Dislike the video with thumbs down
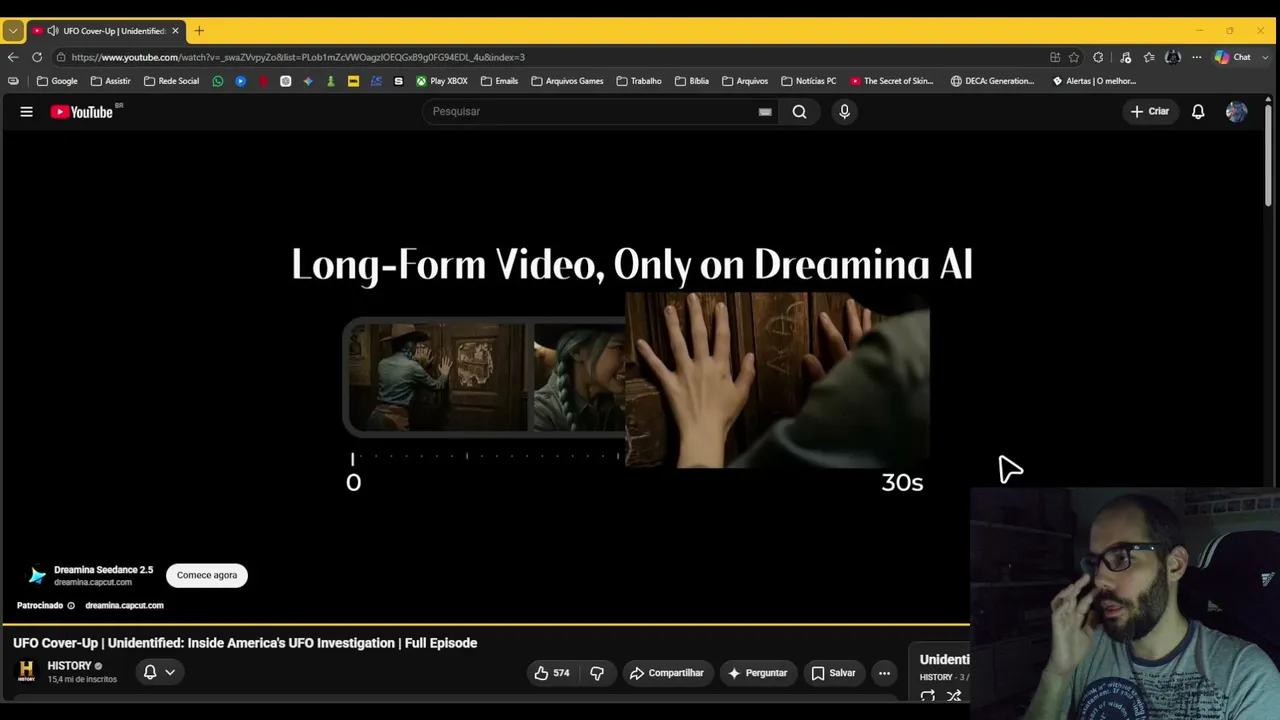This screenshot has width=1280, height=720. [x=597, y=673]
